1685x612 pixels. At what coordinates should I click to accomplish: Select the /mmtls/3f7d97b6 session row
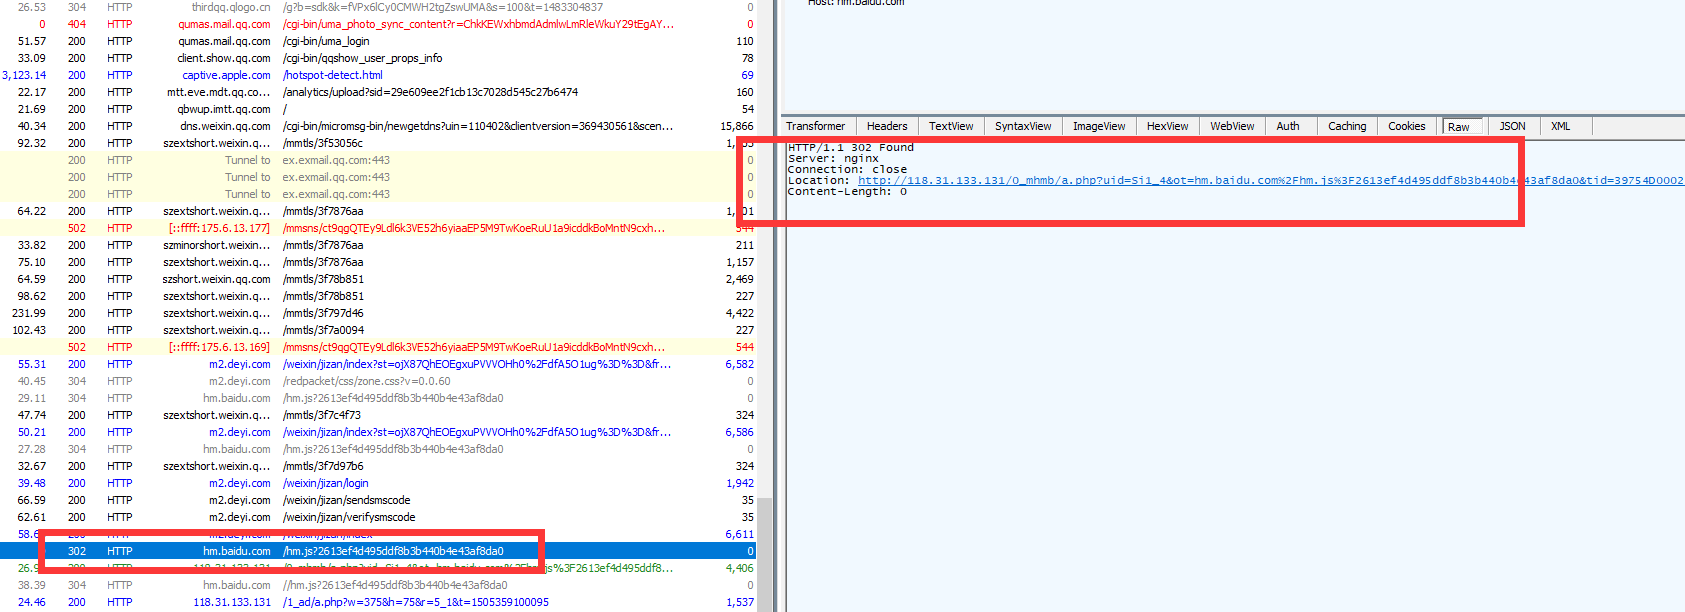point(378,466)
